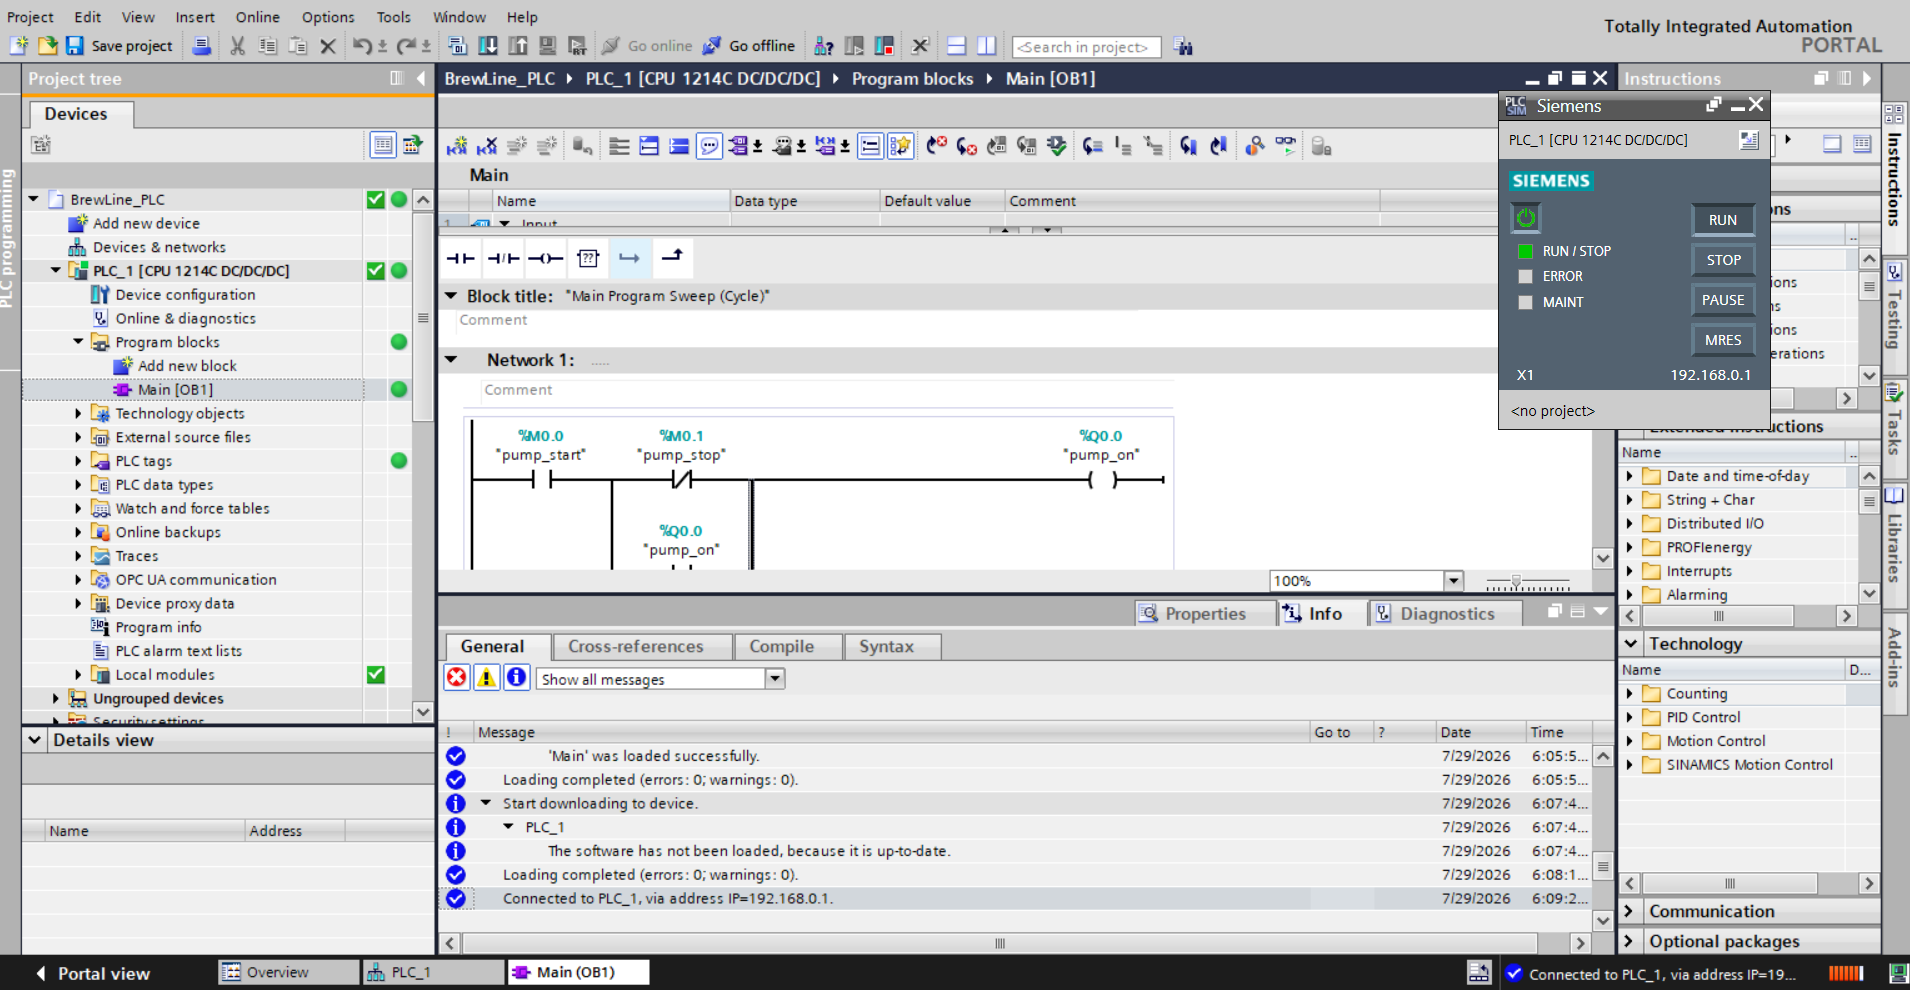The image size is (1910, 990).
Task: Collapse Network 1 with its triangle
Action: [451, 360]
